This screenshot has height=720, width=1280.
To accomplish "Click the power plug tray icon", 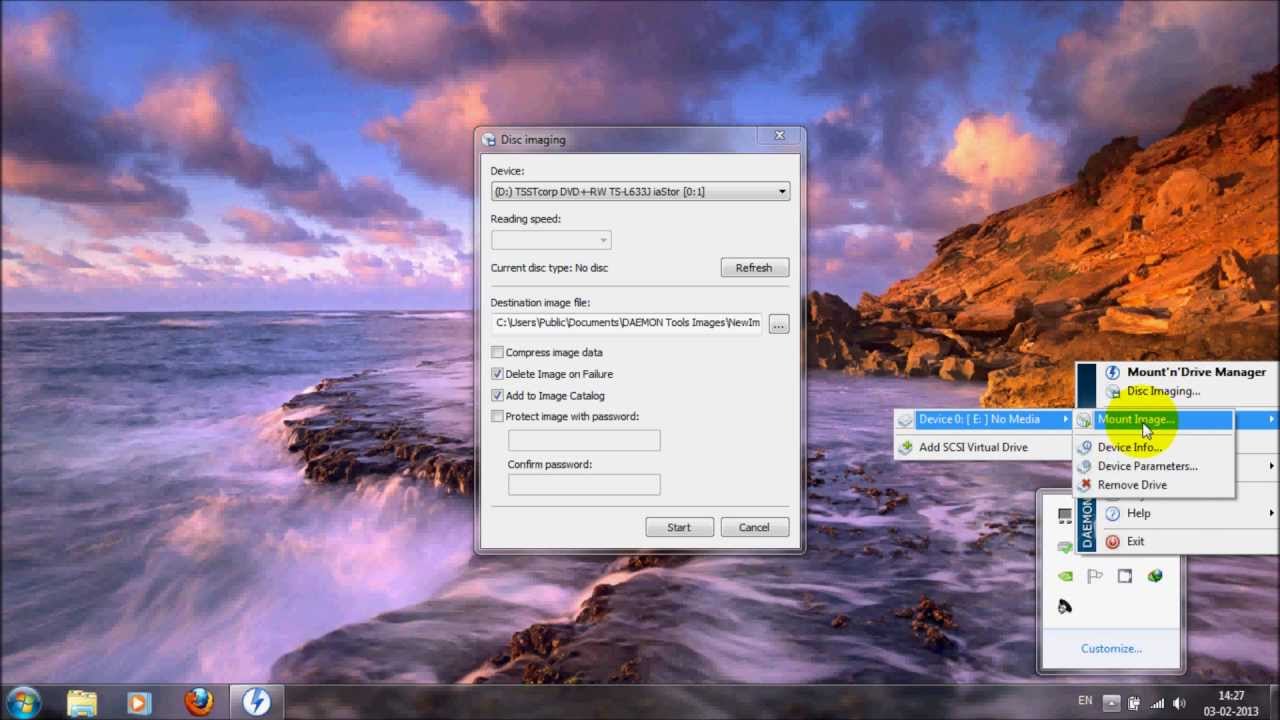I will [1136, 703].
